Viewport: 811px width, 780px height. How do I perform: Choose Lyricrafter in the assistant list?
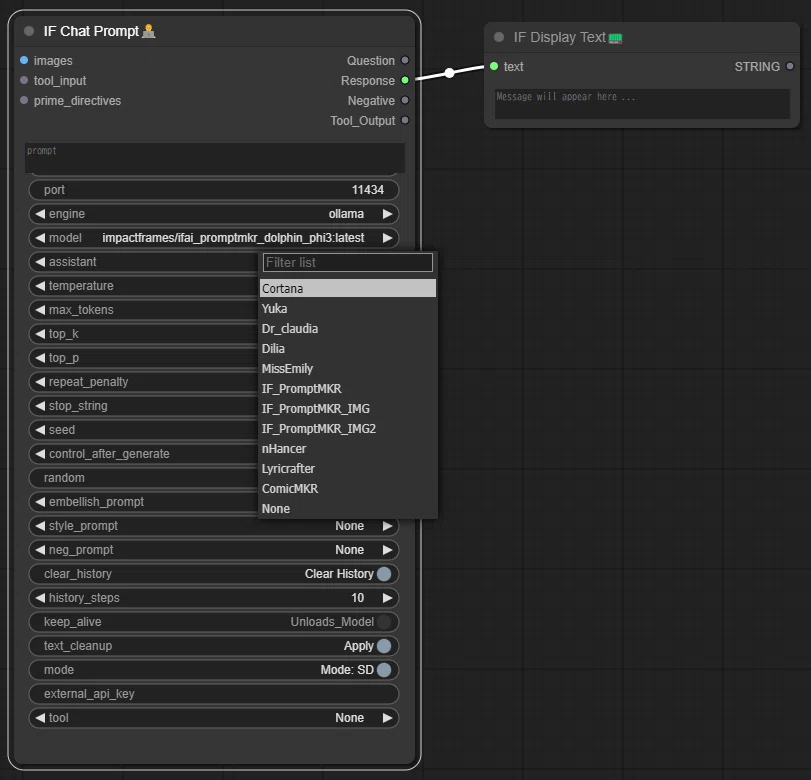288,469
